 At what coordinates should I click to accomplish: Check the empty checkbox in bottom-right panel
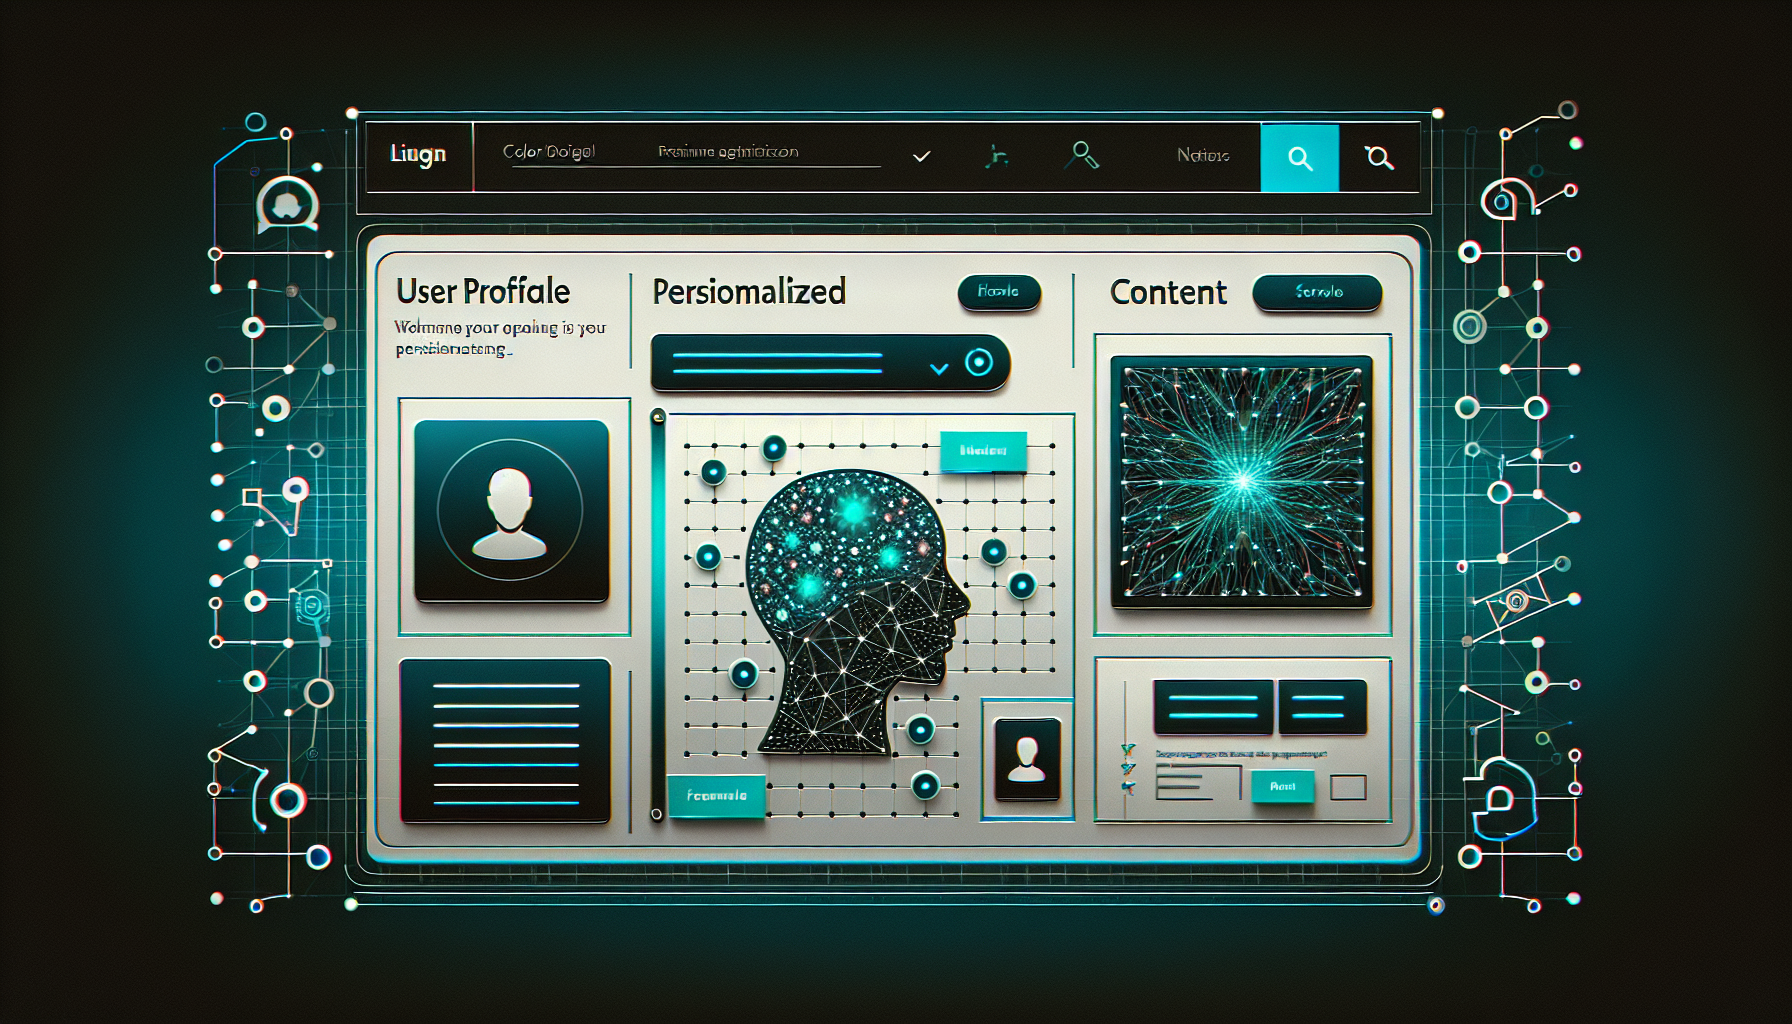click(1348, 787)
